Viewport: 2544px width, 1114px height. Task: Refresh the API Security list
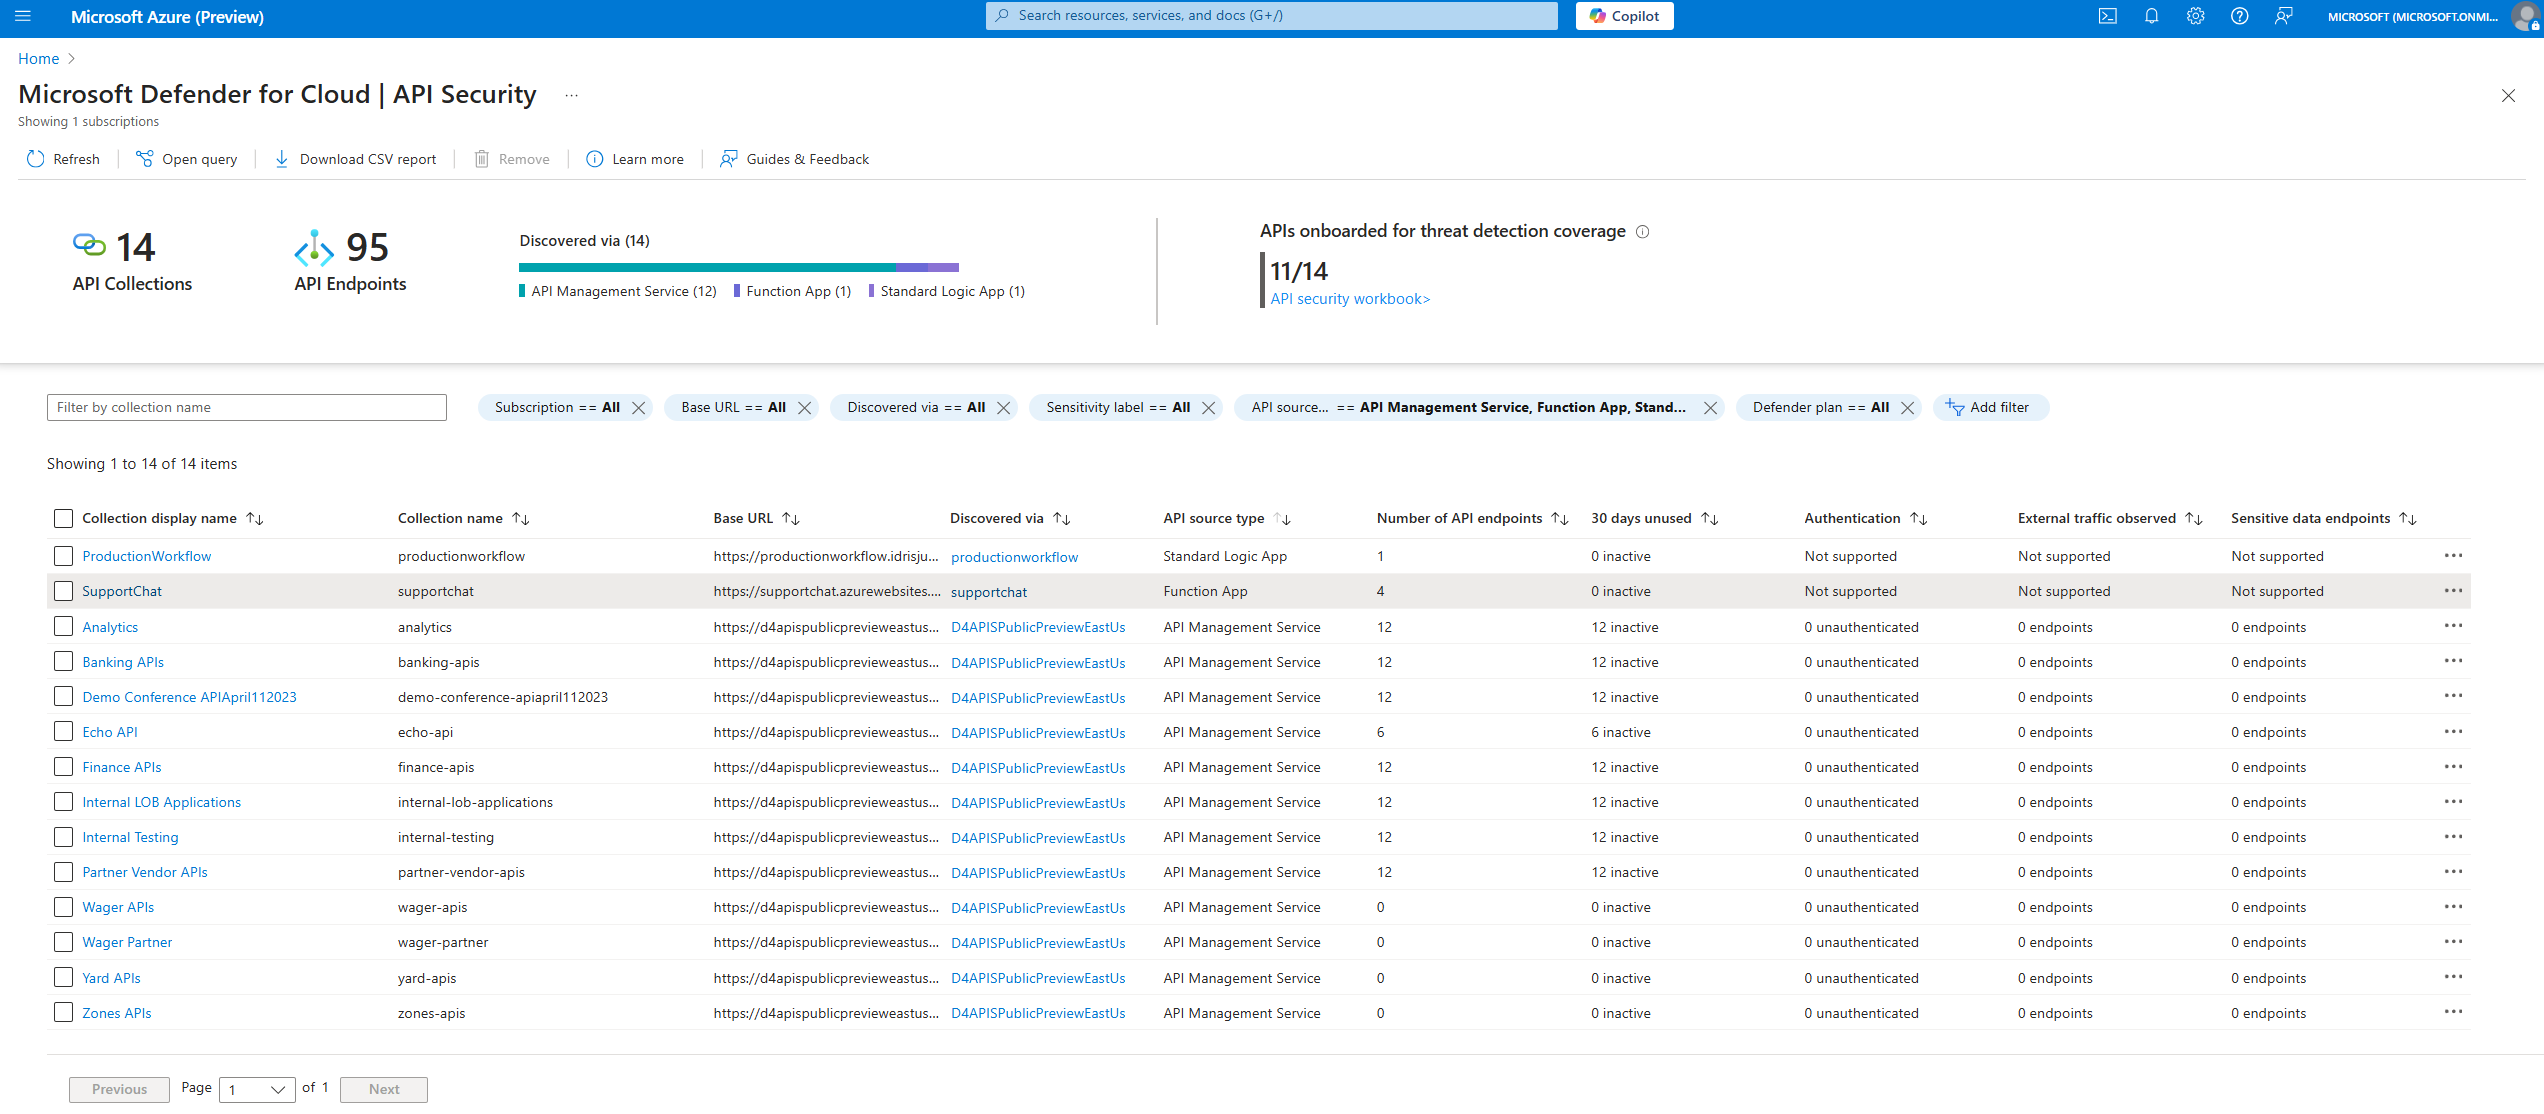(x=63, y=158)
